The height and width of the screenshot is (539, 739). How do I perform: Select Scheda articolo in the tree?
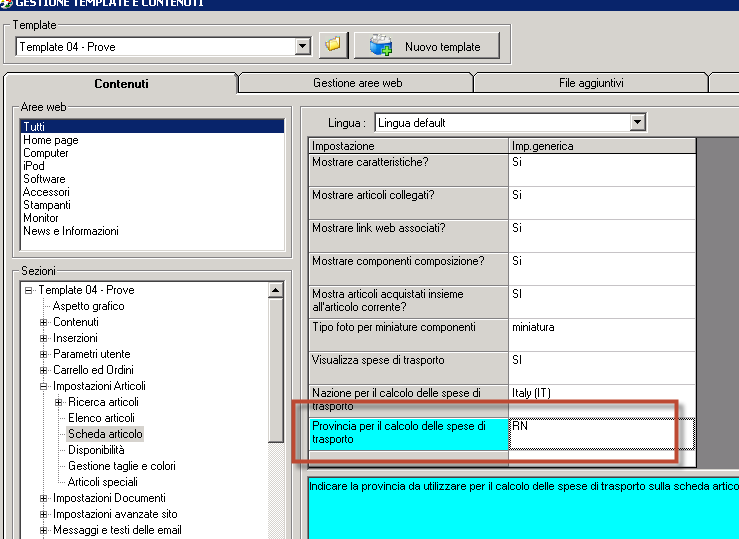(105, 434)
